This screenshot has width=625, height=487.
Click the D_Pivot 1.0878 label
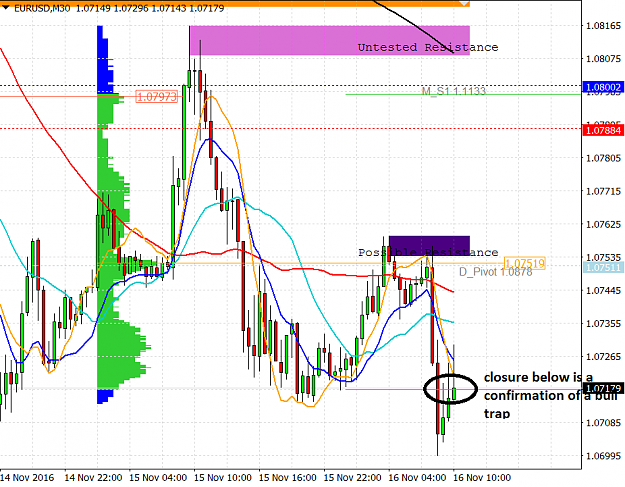coord(495,272)
